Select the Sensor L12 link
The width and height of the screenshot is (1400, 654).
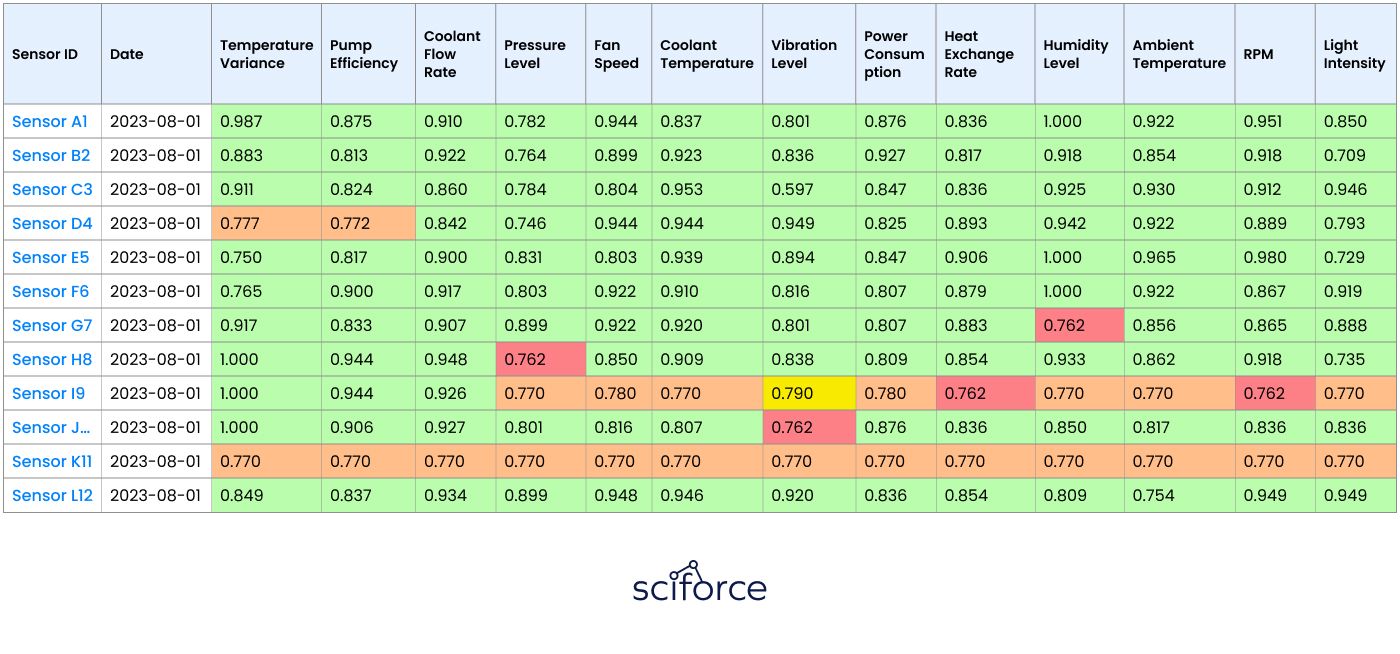[x=52, y=495]
